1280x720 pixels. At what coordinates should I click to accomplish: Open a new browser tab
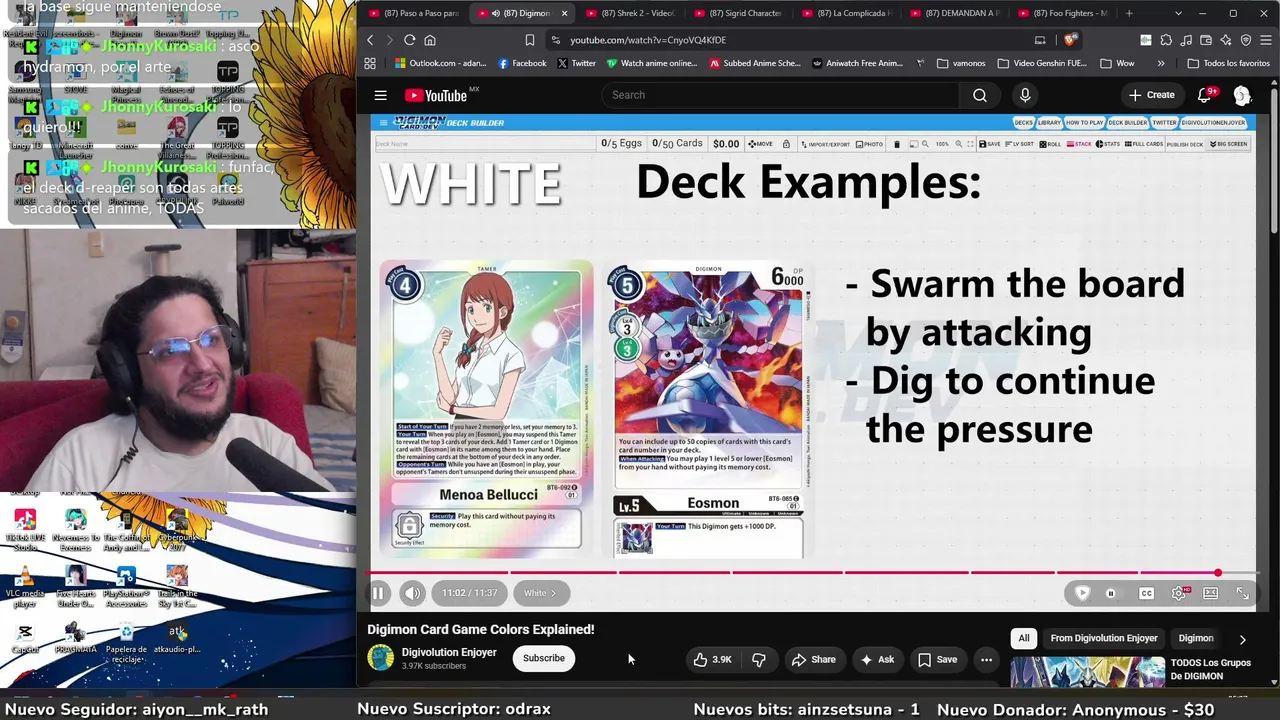[x=1129, y=13]
